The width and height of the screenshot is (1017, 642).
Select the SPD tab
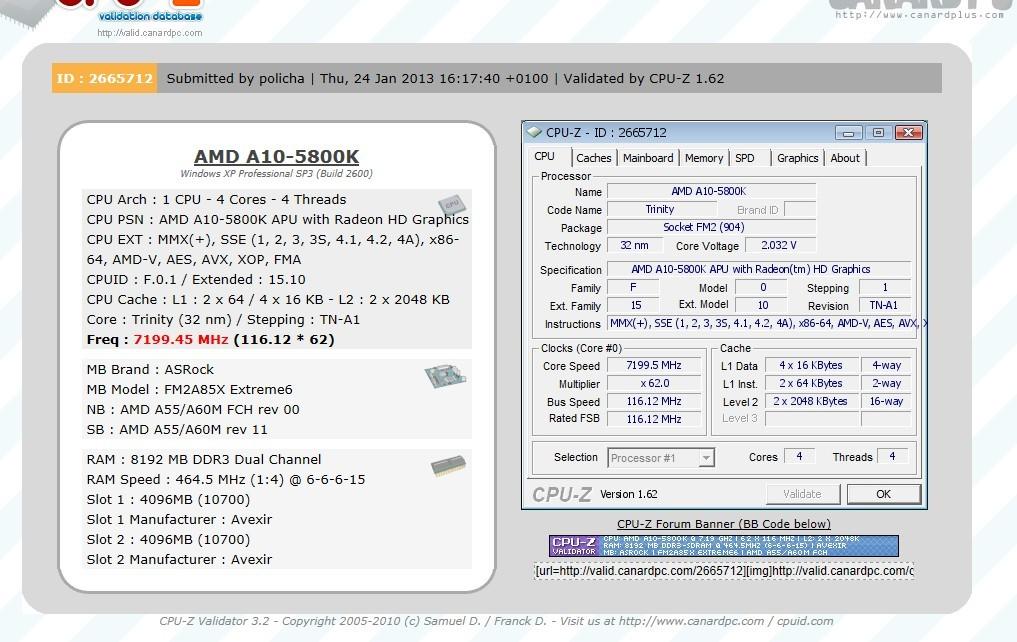(x=745, y=158)
